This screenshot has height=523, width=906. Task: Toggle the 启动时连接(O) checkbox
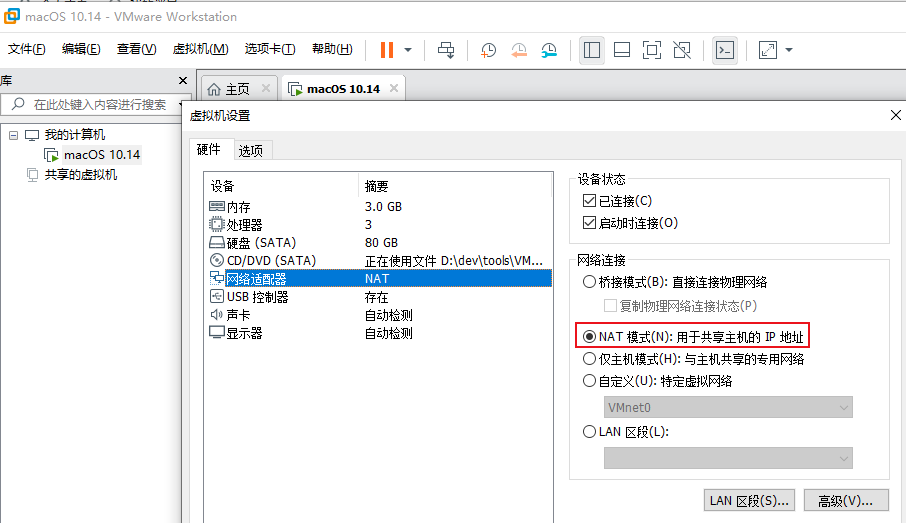[589, 222]
